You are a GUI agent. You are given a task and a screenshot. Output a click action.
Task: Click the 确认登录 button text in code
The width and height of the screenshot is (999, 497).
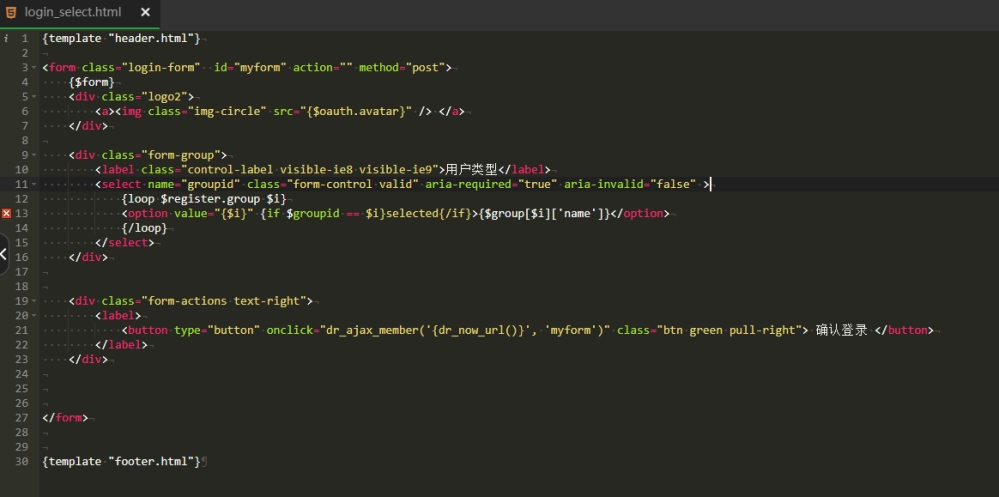(841, 330)
